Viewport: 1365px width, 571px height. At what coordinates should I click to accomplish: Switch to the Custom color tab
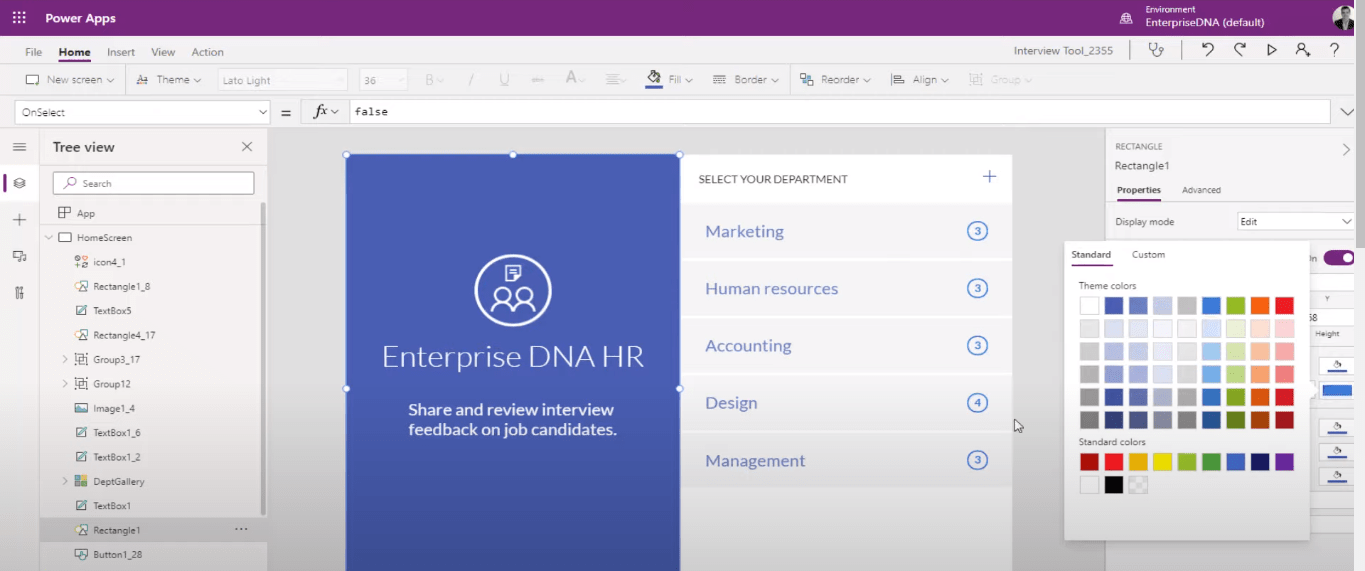[x=1148, y=255]
